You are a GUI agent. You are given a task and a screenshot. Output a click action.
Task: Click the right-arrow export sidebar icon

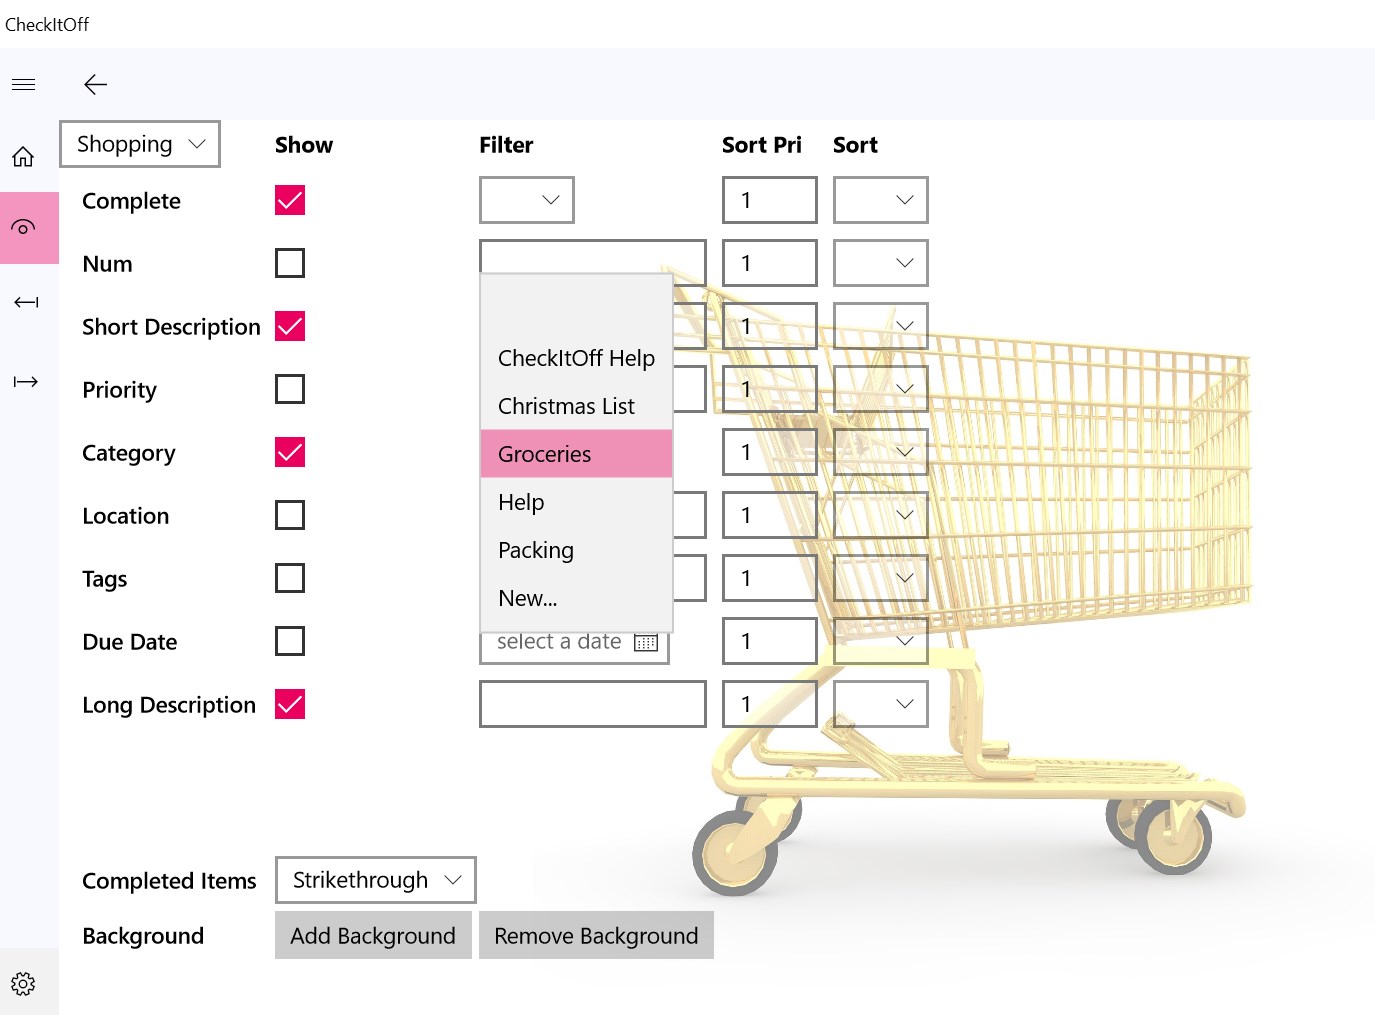click(x=26, y=382)
